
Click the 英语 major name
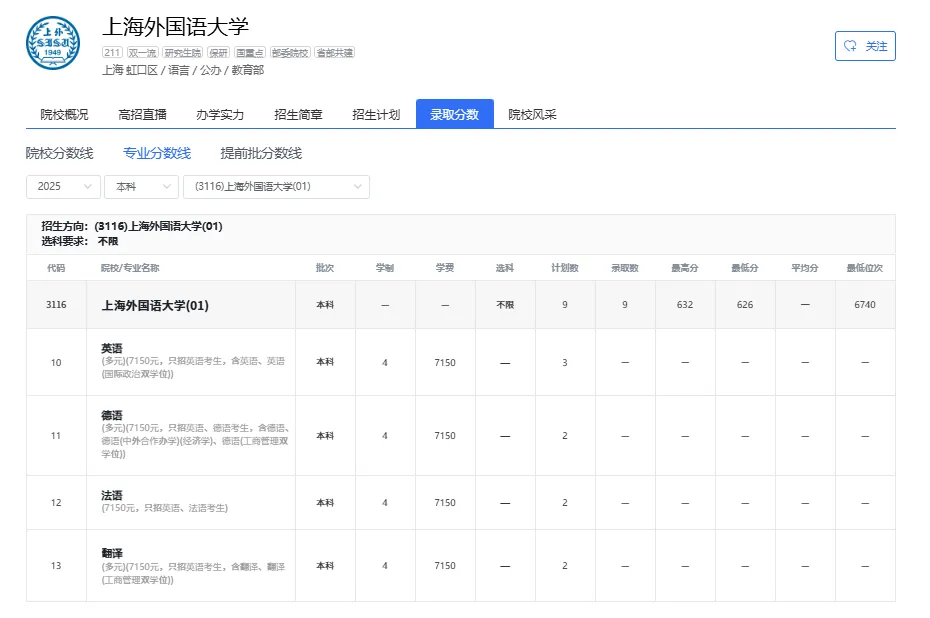[x=112, y=349]
